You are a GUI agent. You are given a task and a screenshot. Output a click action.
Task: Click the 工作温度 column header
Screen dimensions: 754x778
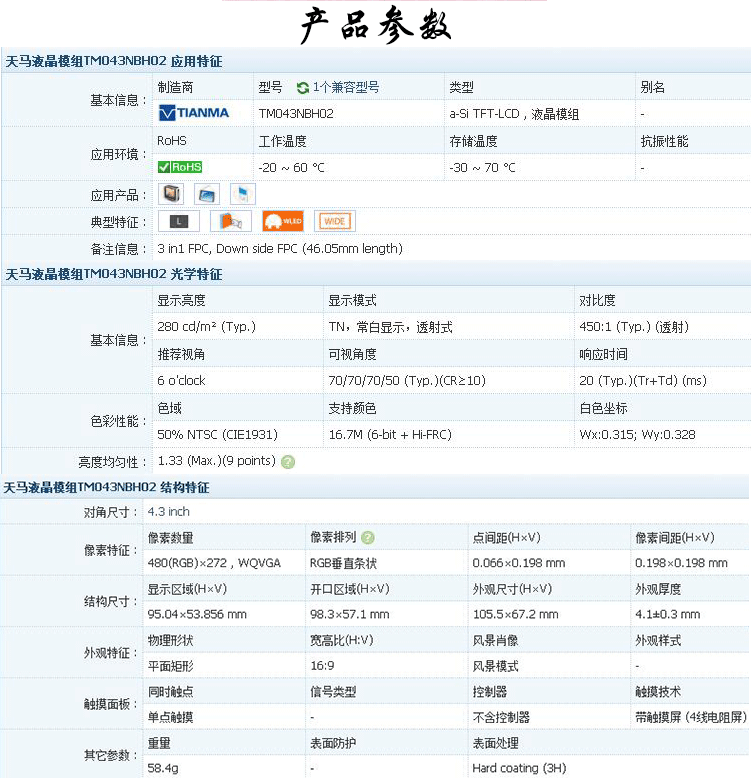pos(282,141)
